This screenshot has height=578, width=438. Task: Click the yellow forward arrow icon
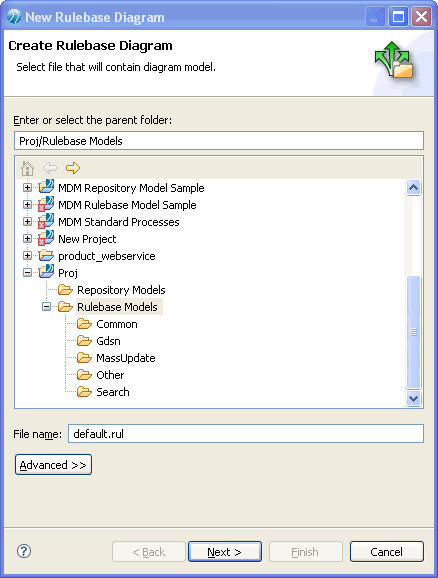point(73,168)
